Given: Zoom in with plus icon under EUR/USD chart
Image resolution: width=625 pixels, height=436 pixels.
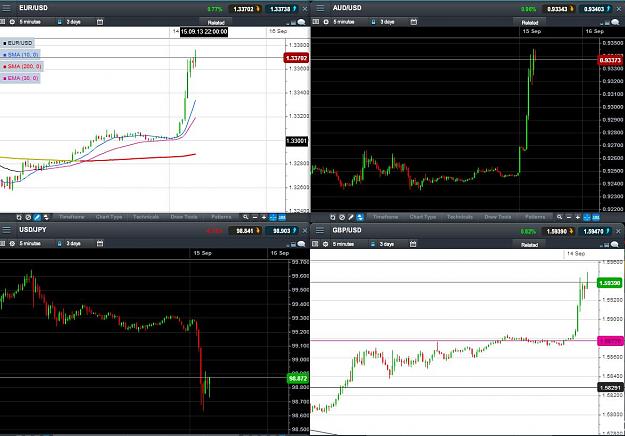Looking at the screenshot, I should pyautogui.click(x=264, y=217).
